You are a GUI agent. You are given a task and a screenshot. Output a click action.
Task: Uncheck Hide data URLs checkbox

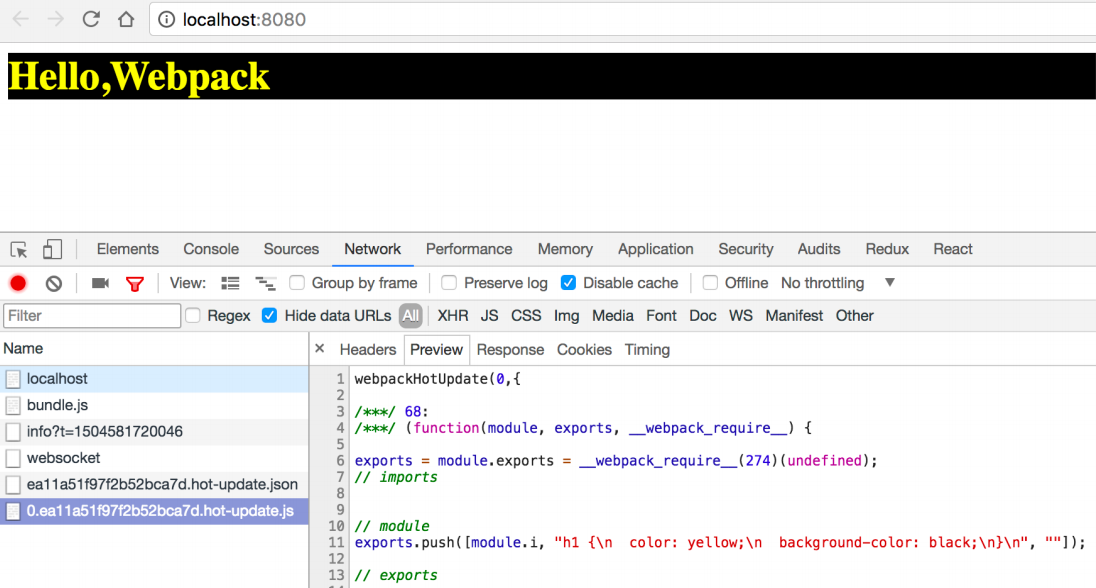[269, 315]
